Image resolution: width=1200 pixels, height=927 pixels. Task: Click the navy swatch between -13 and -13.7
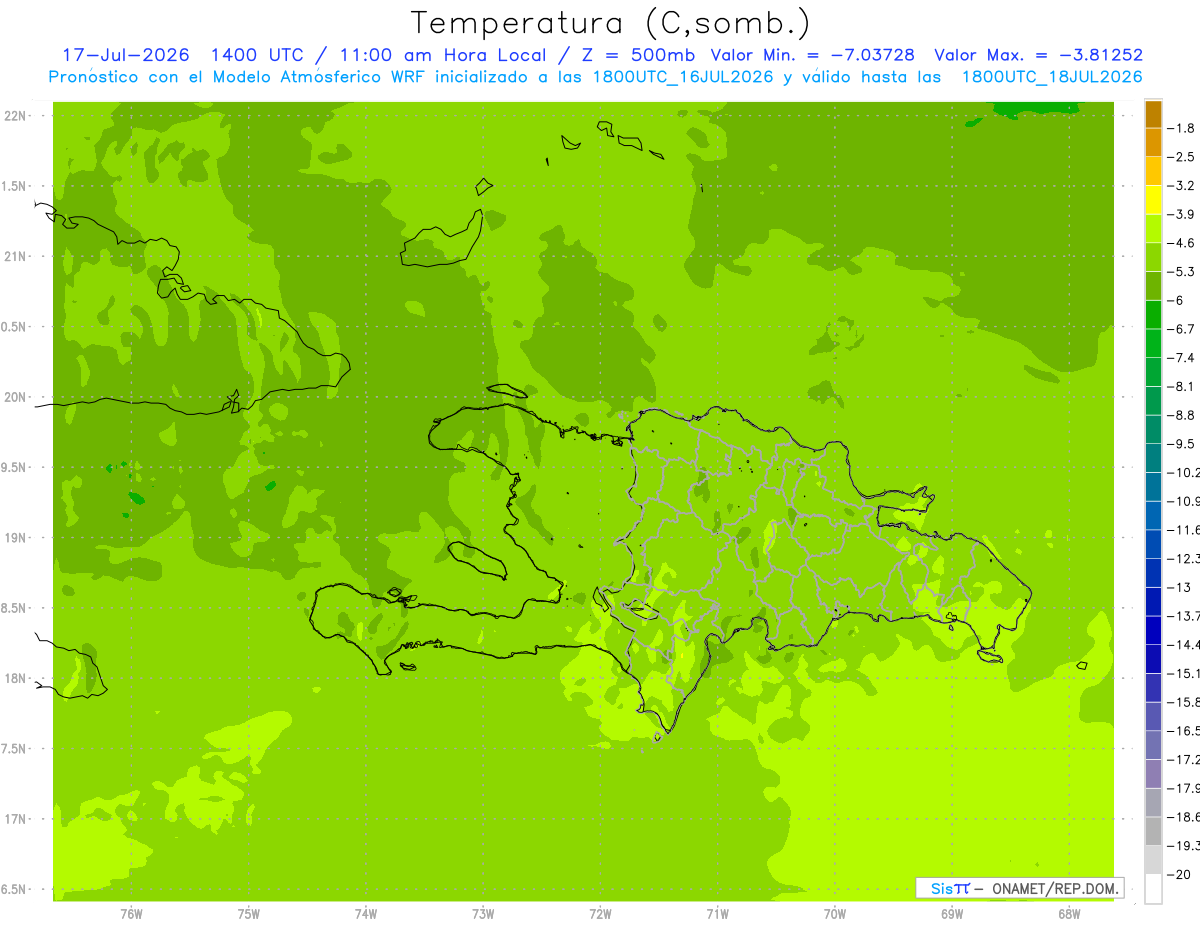click(x=1153, y=601)
